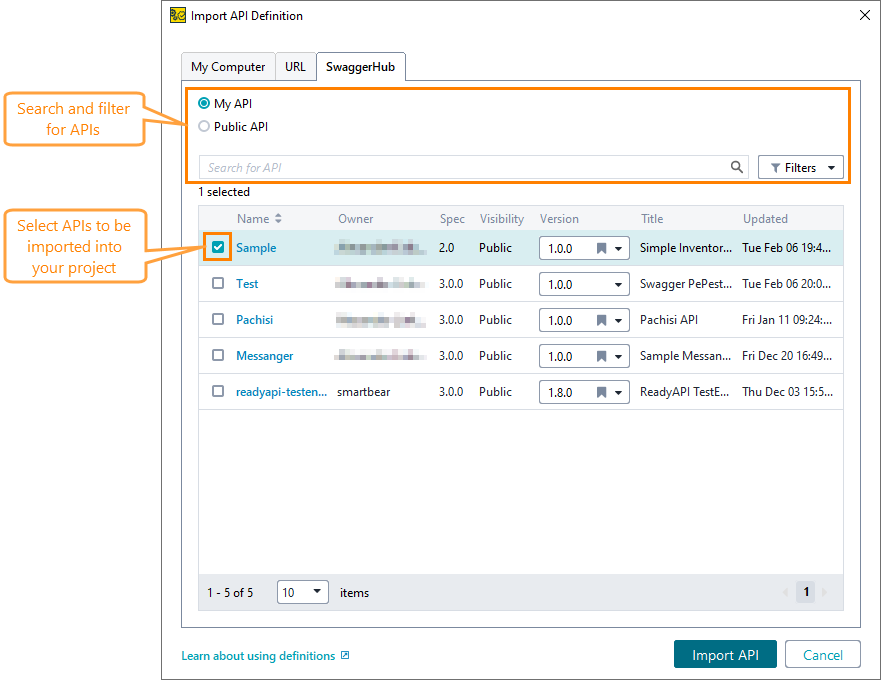Uncheck the Sample API checkbox
The width and height of the screenshot is (881, 680).
click(x=217, y=247)
